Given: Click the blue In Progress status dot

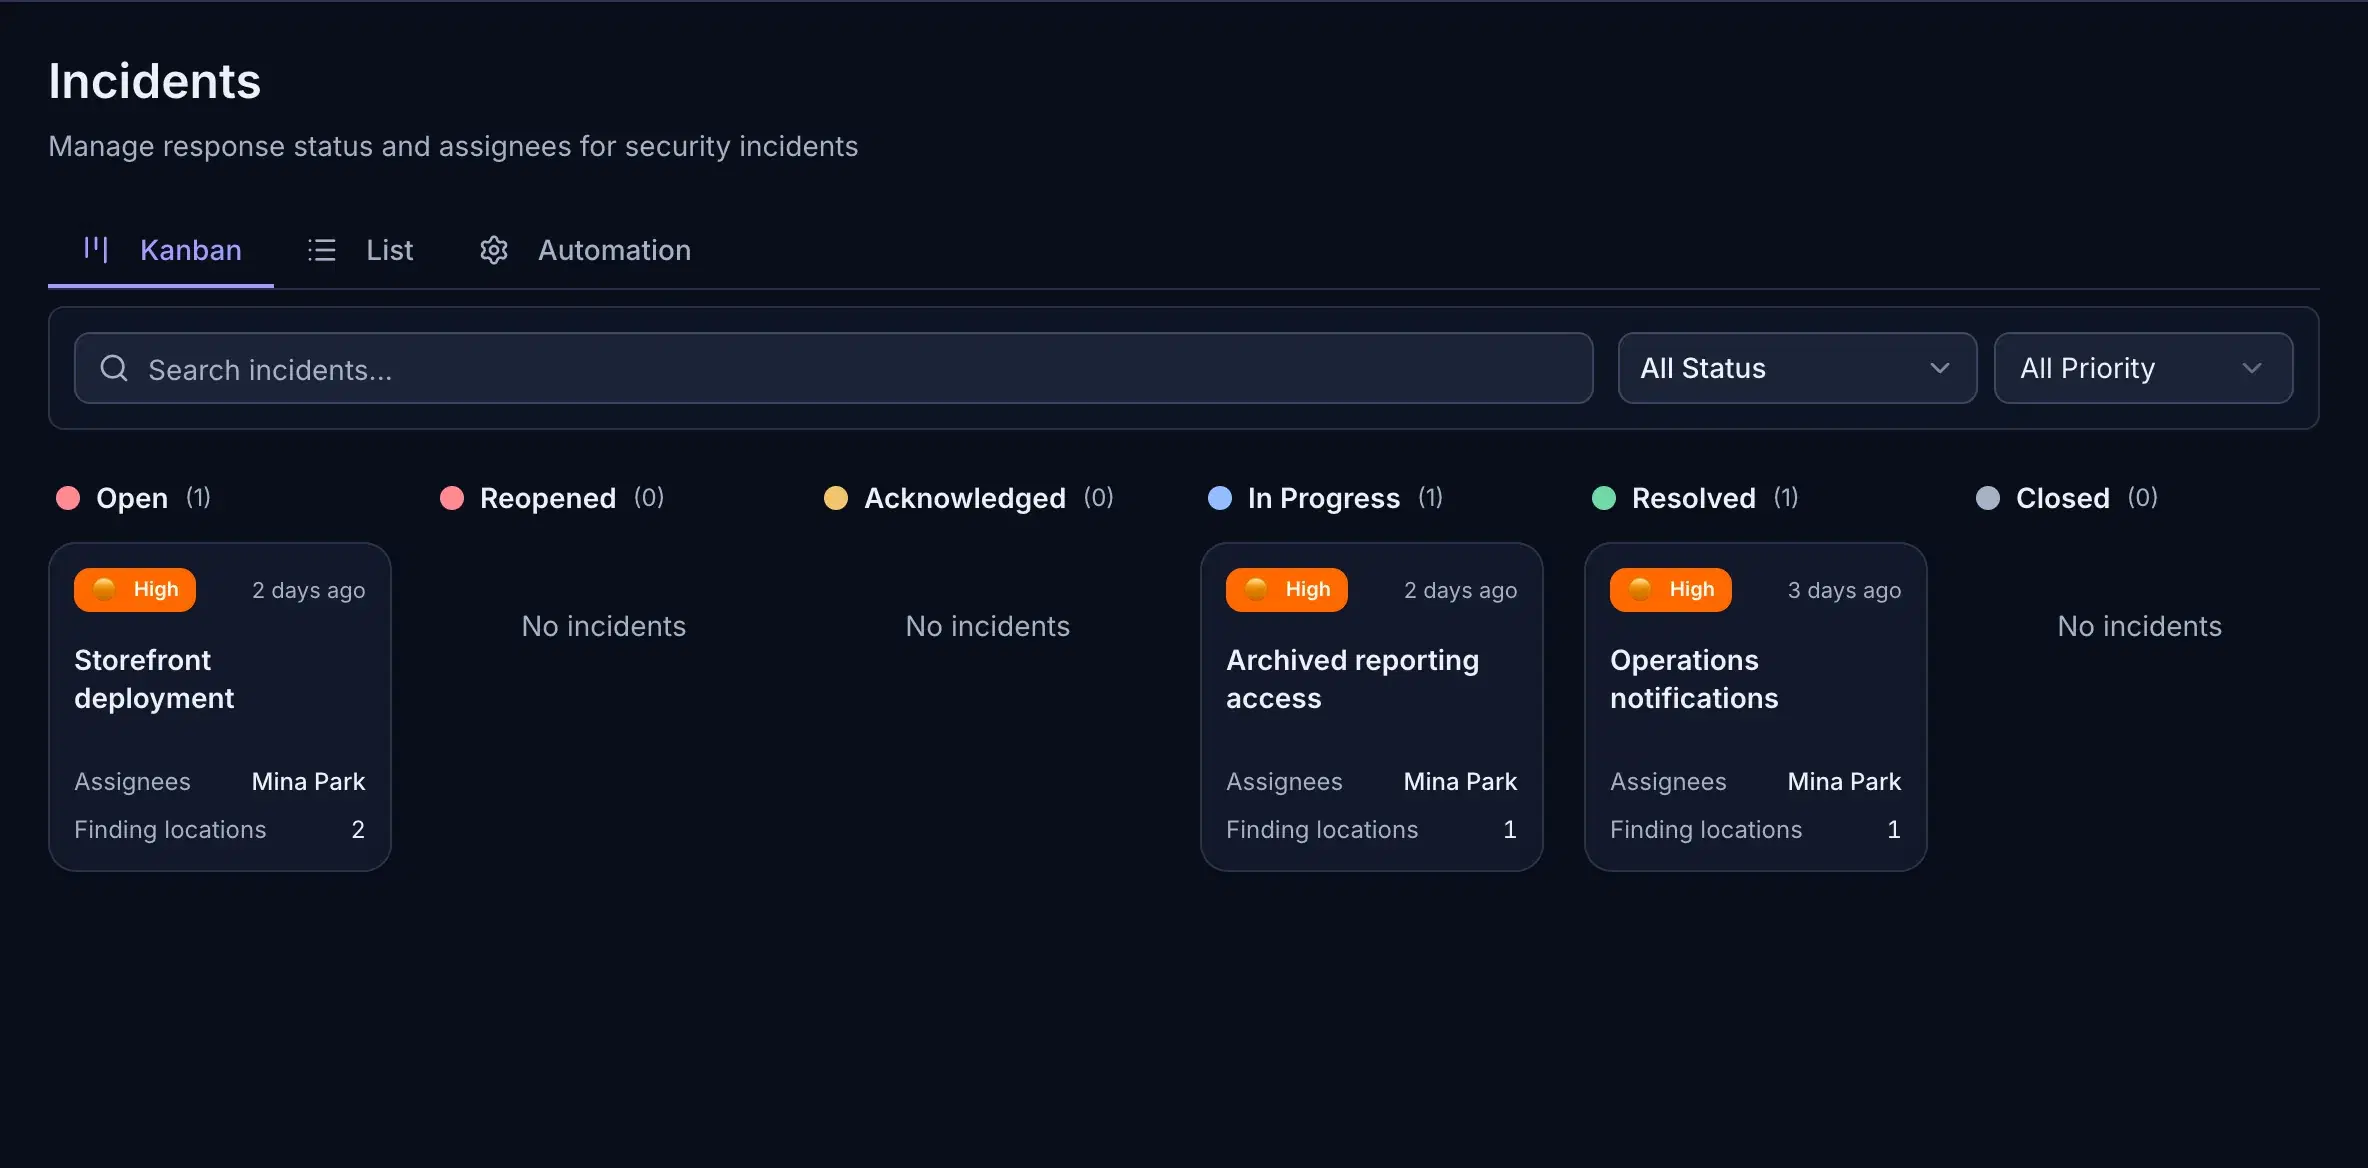Looking at the screenshot, I should pos(1220,498).
